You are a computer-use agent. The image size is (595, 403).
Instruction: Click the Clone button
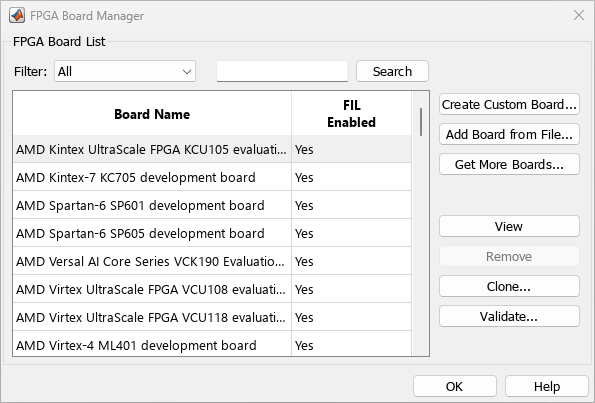pyautogui.click(x=509, y=287)
